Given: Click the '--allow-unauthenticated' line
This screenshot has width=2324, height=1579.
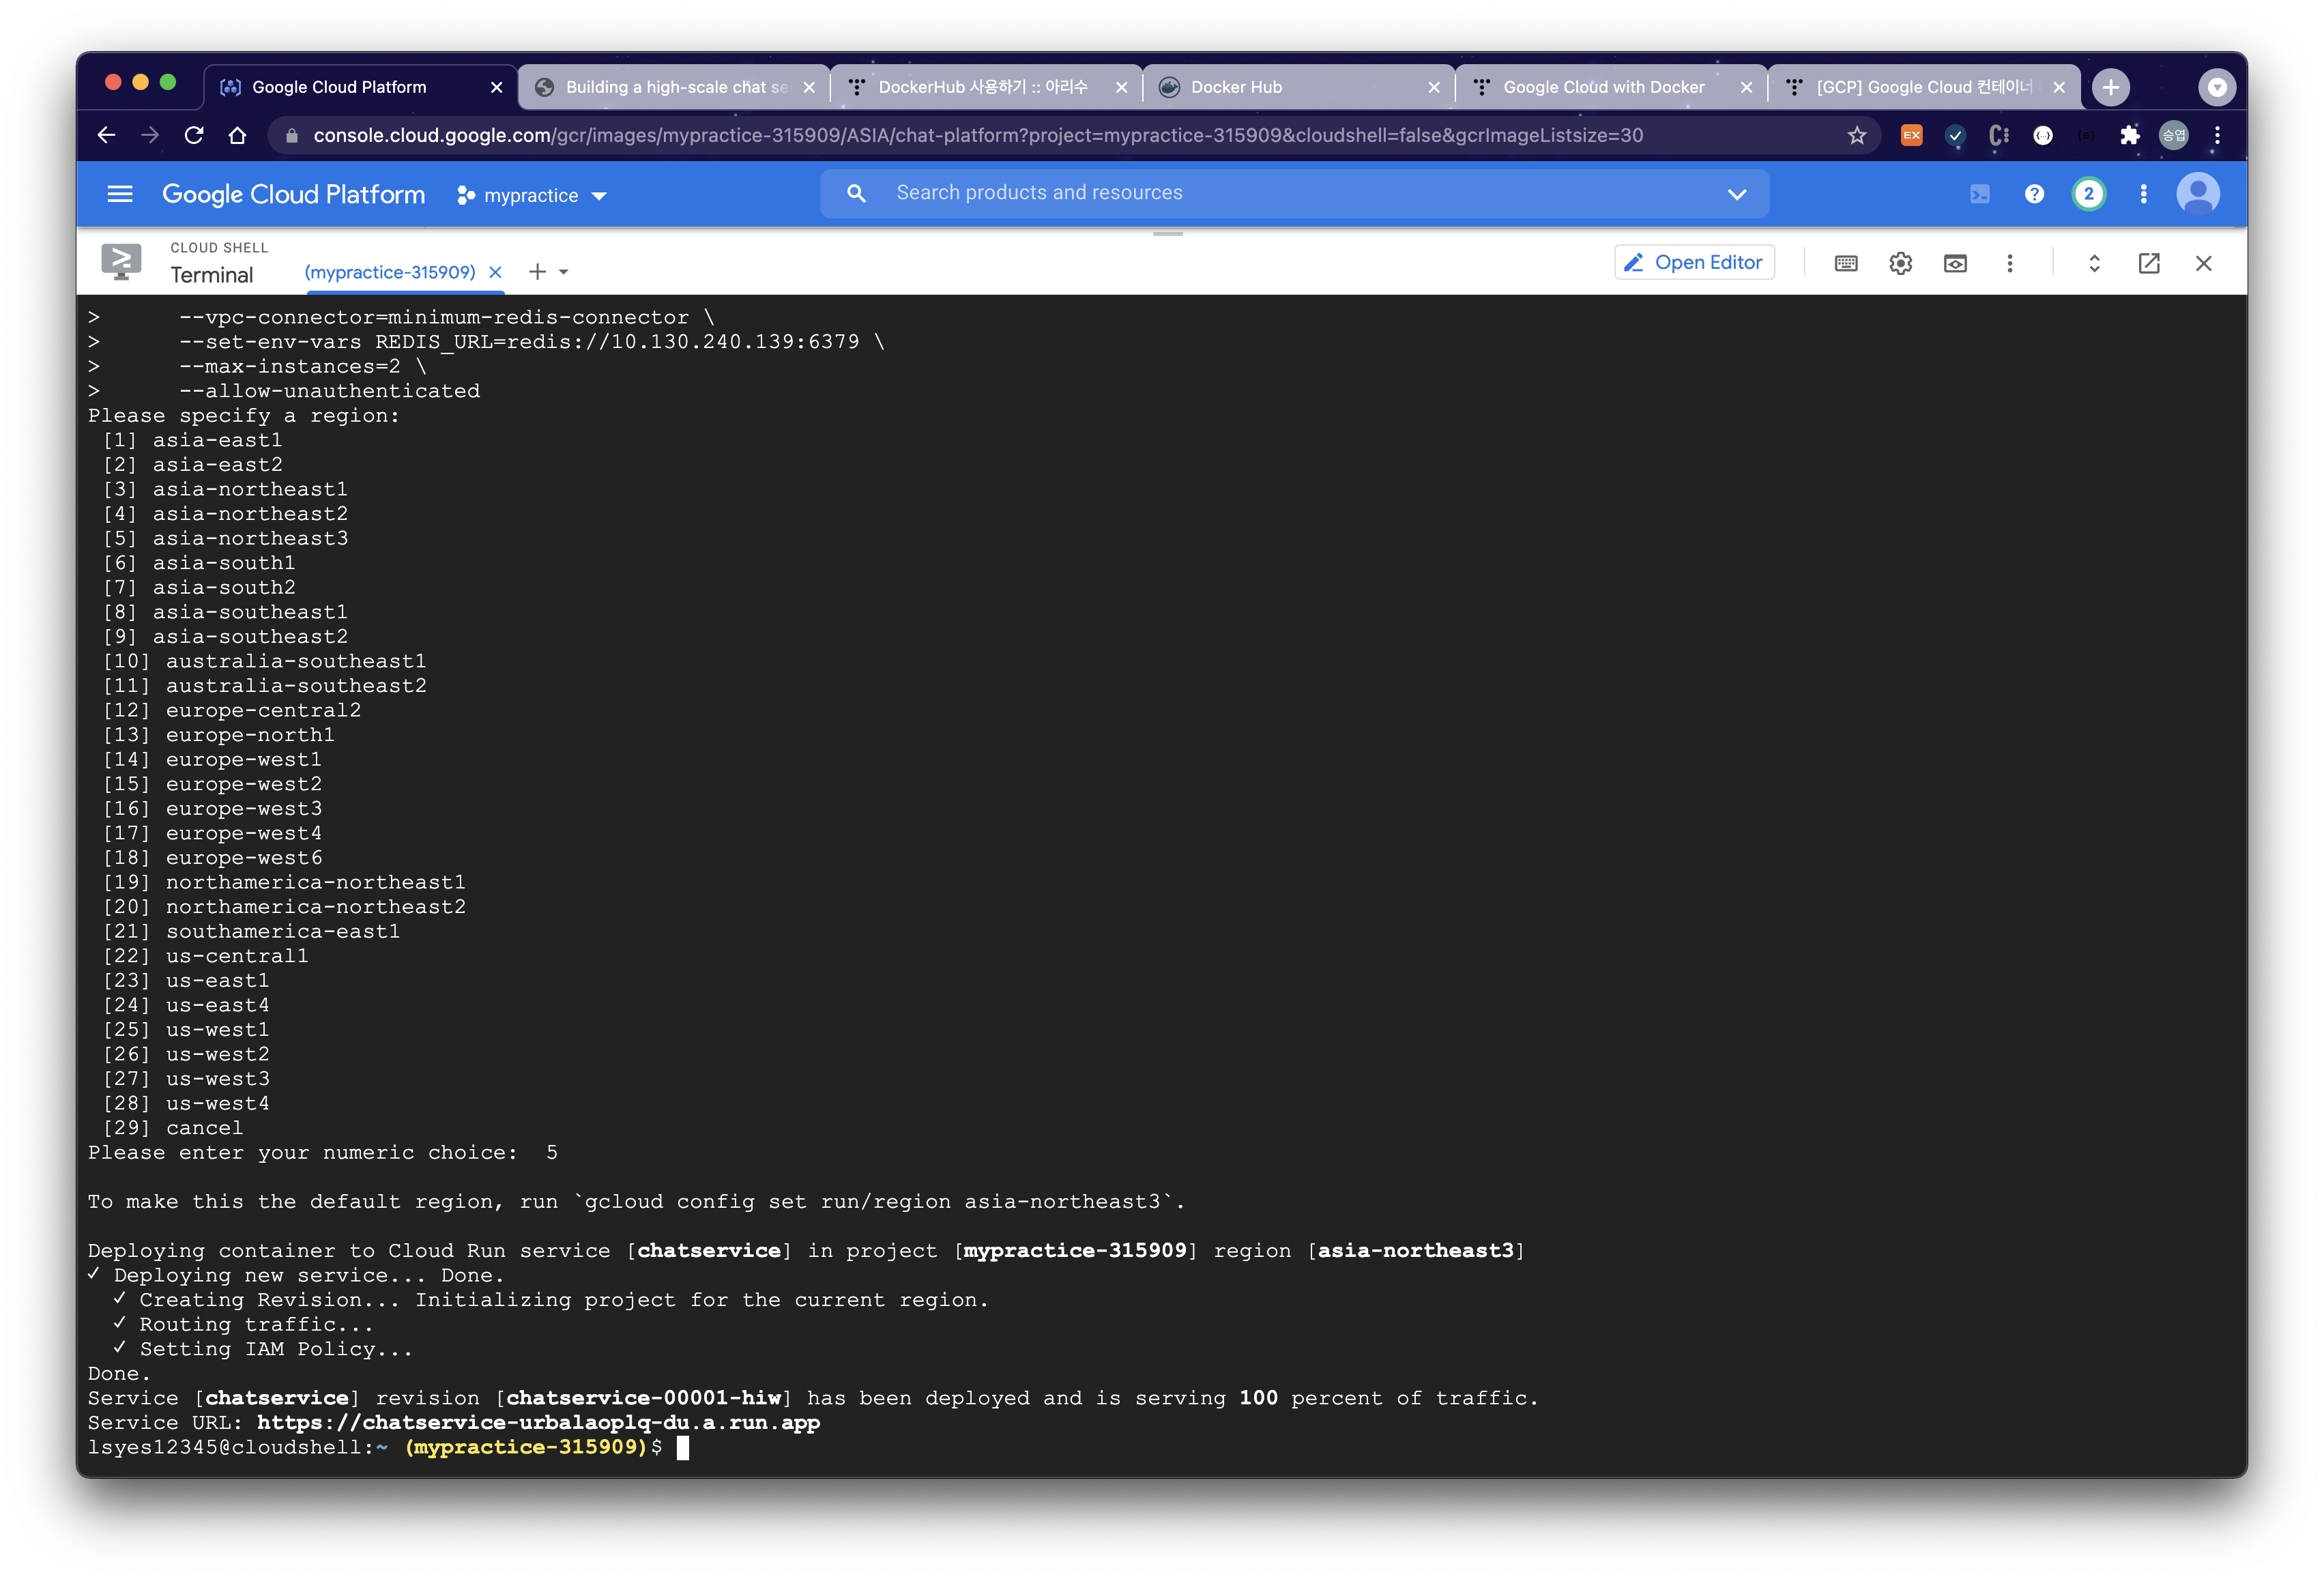Looking at the screenshot, I should pos(330,391).
